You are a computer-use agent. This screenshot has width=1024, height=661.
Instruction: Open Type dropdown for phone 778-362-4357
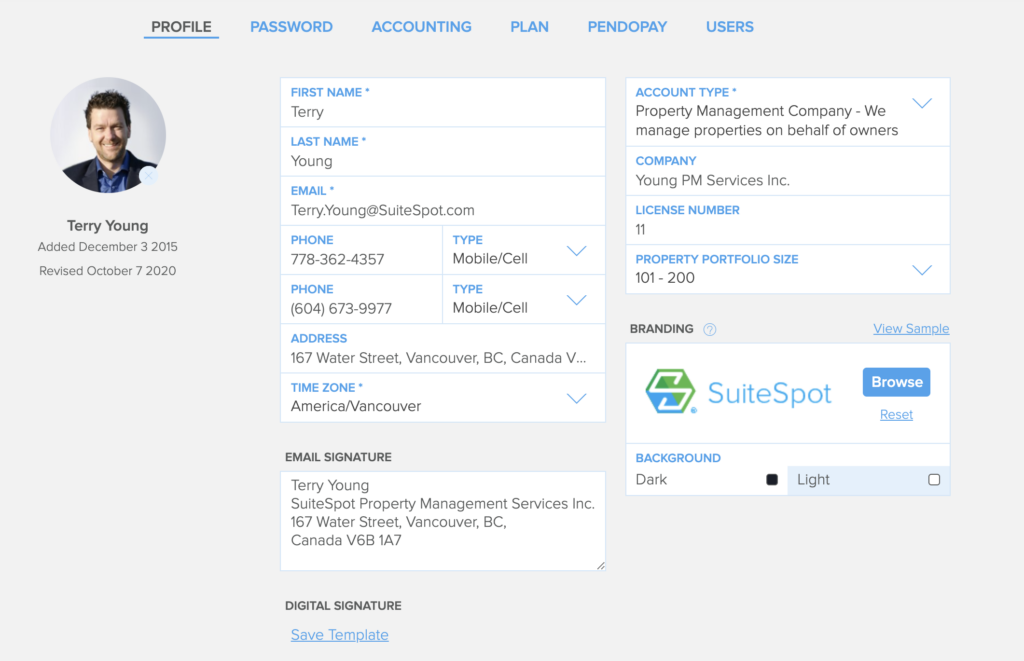click(524, 250)
